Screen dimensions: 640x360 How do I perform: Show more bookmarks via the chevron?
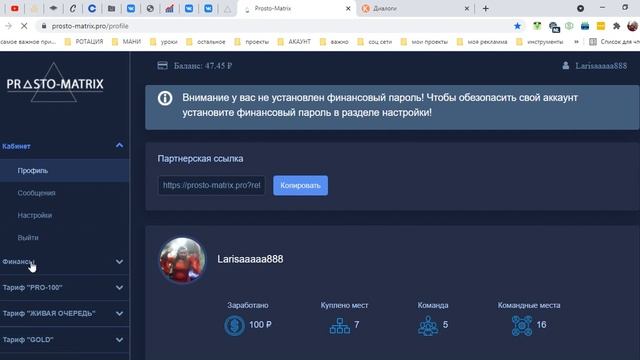click(576, 42)
